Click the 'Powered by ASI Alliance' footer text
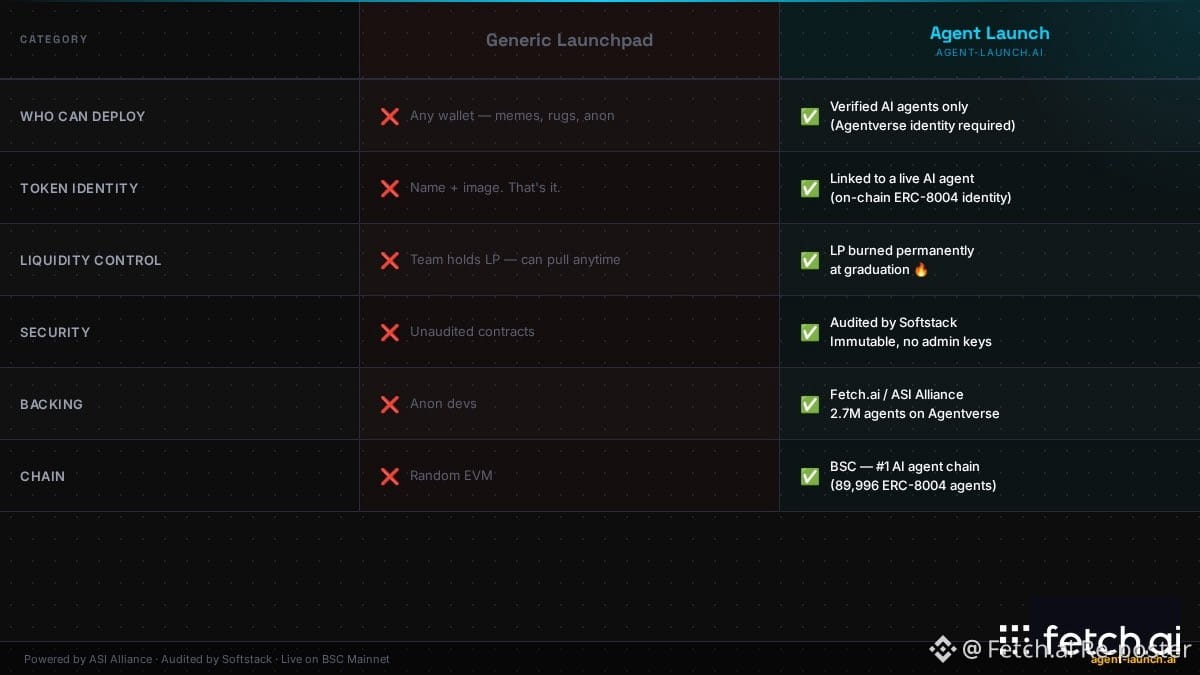The image size is (1200, 675). [x=88, y=659]
